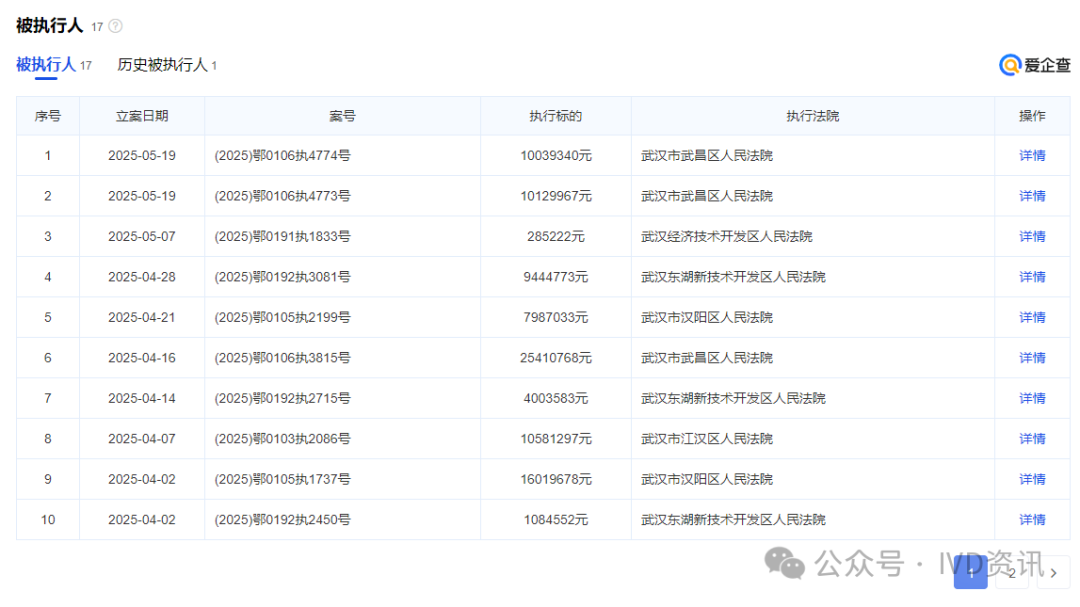Select case number (2025)鄂0192执3081号
Screen dimensions: 1080x607
point(282,277)
